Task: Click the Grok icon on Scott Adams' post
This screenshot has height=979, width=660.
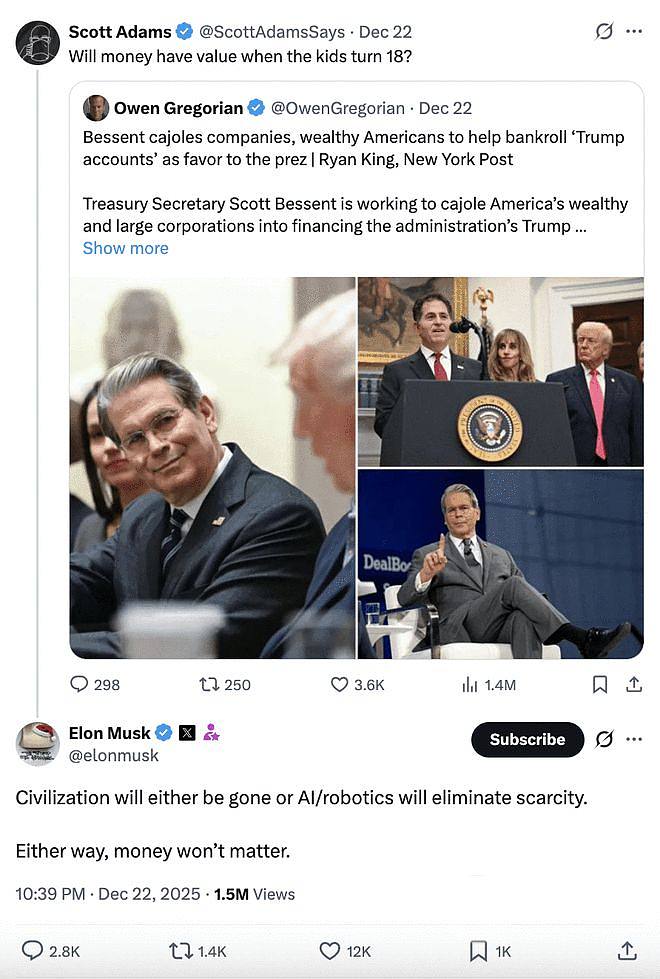Action: [604, 32]
